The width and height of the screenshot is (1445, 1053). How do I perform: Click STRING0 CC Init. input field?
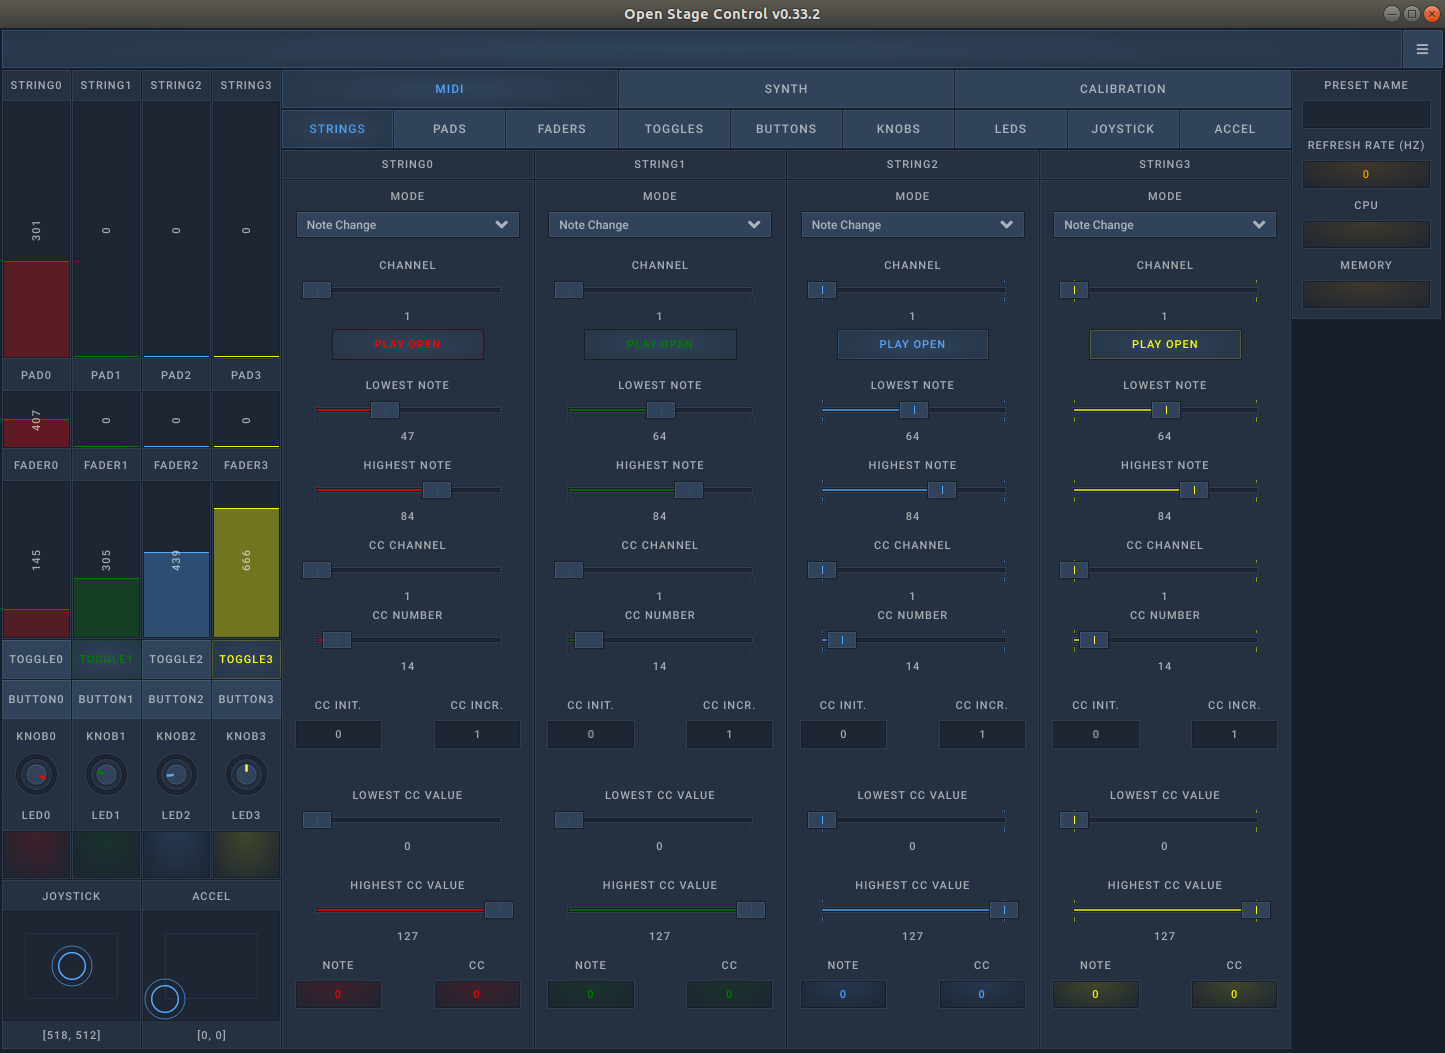[338, 734]
